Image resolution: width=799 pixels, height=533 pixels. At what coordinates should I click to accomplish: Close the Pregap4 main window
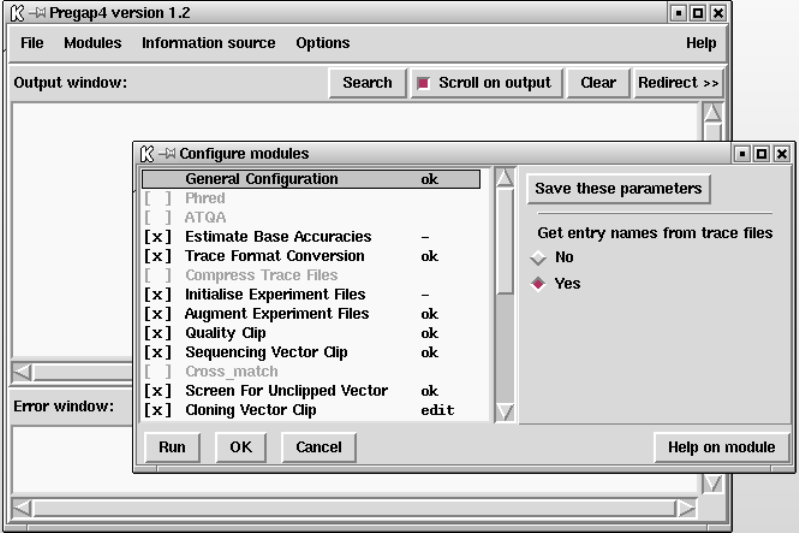click(x=718, y=13)
